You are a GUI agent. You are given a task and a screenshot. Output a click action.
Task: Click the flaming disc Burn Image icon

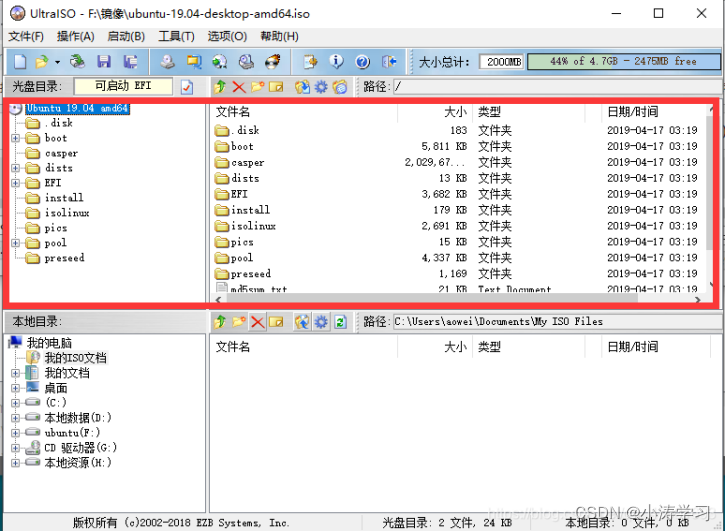tap(273, 62)
